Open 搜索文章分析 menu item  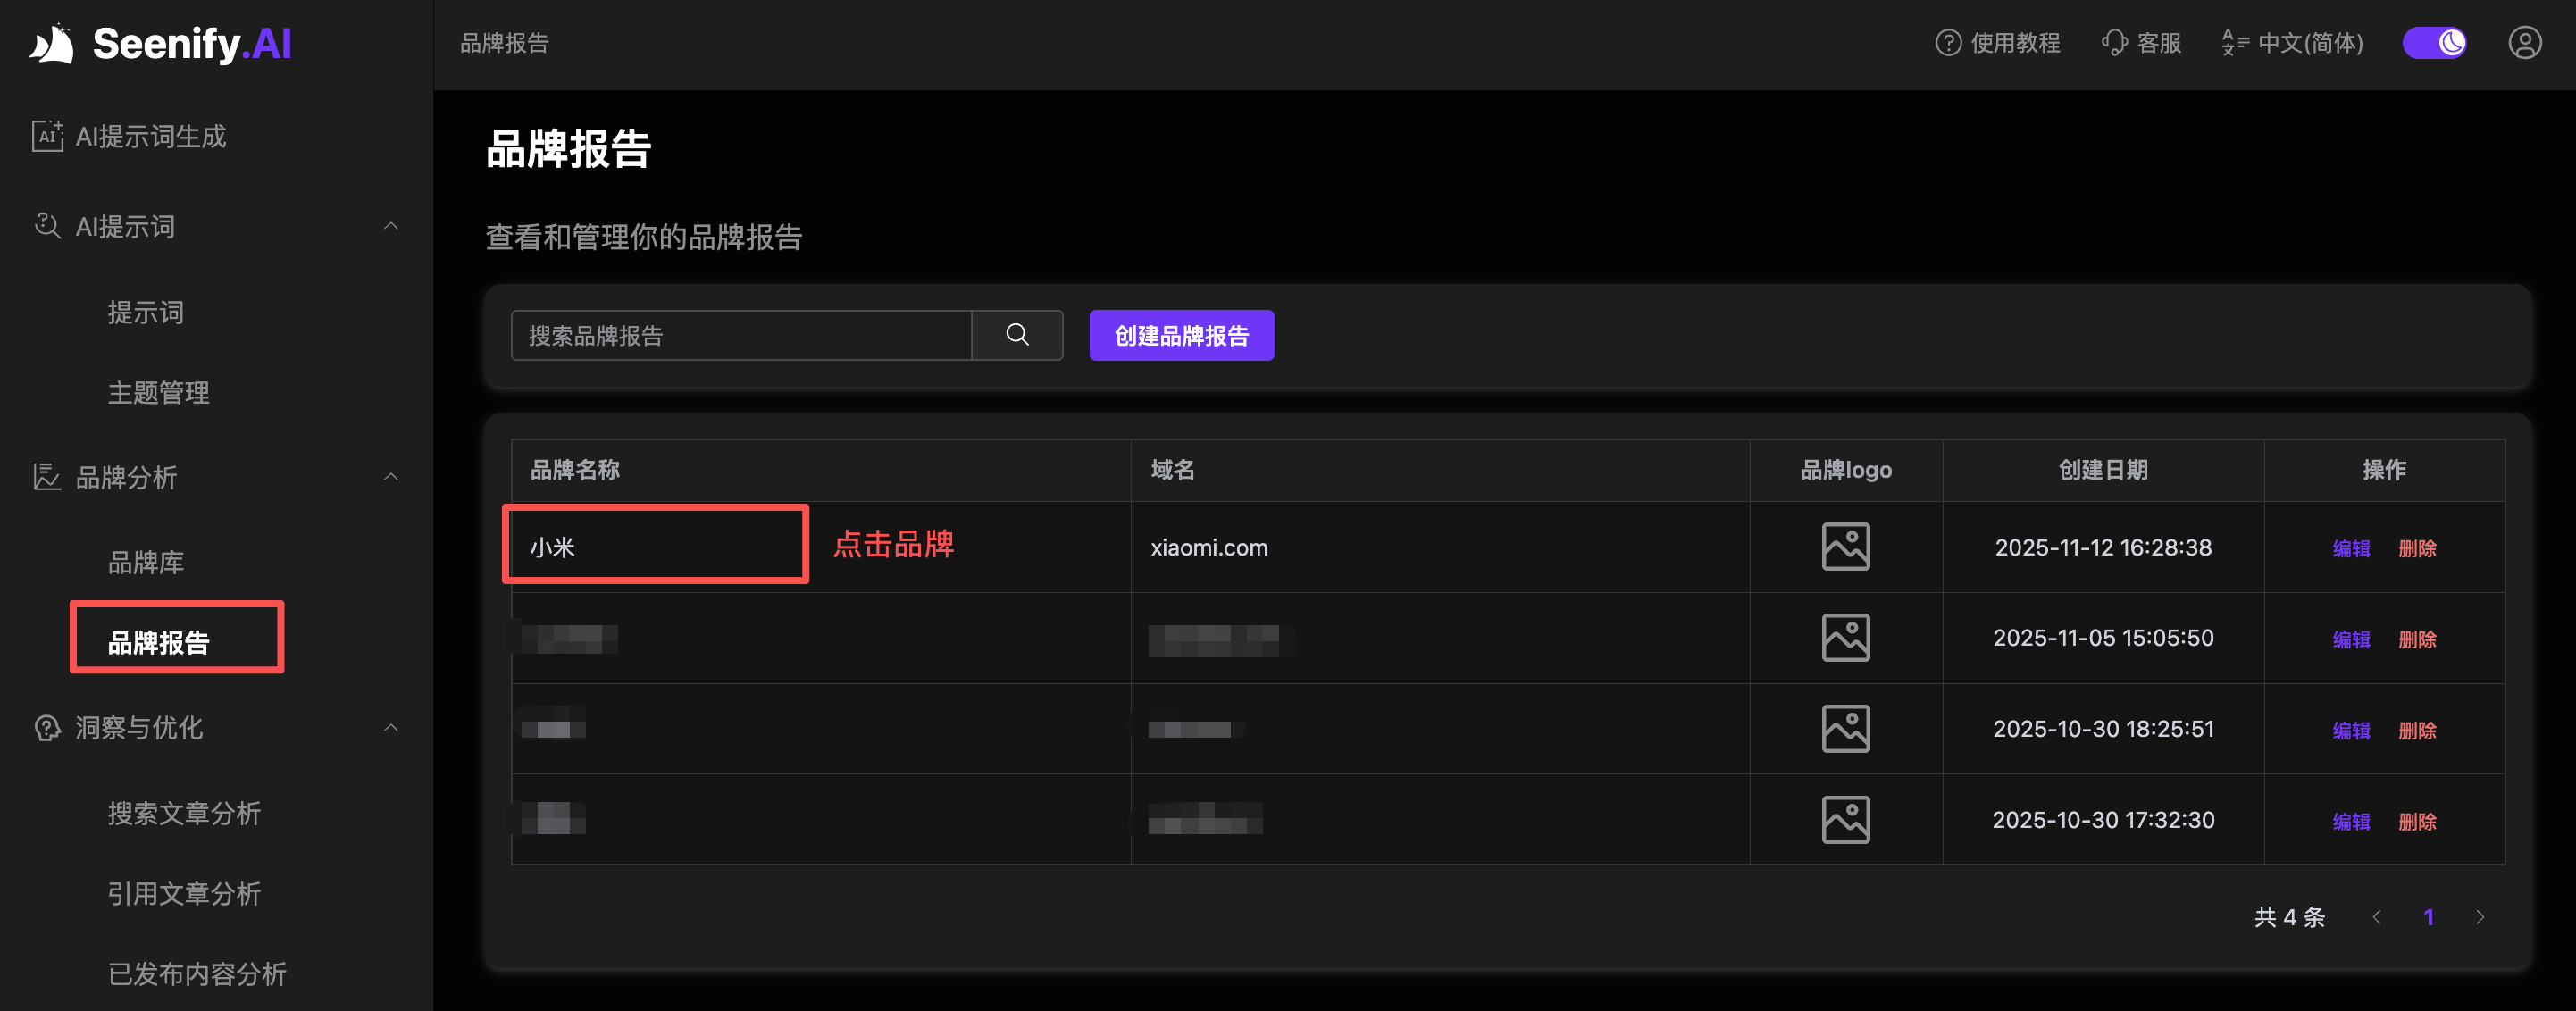[x=184, y=813]
